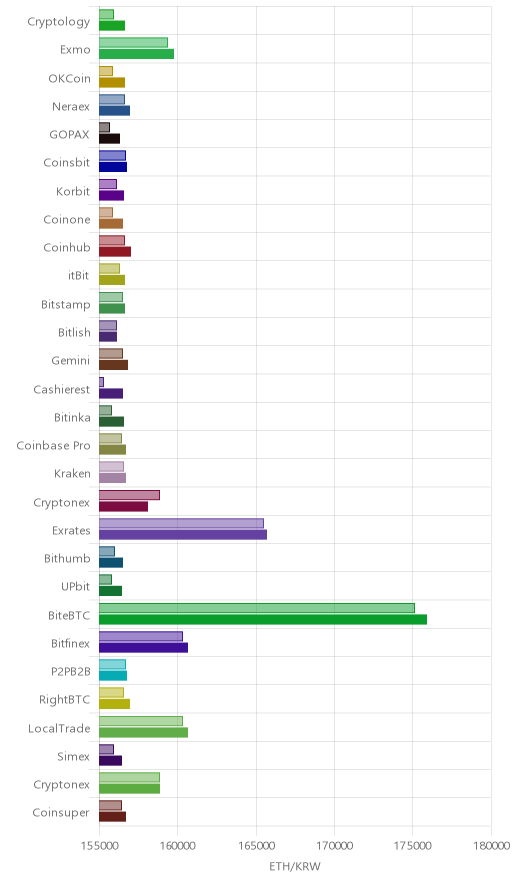512x884 pixels.
Task: Select the Bithumb label on axis
Action: coord(67,559)
